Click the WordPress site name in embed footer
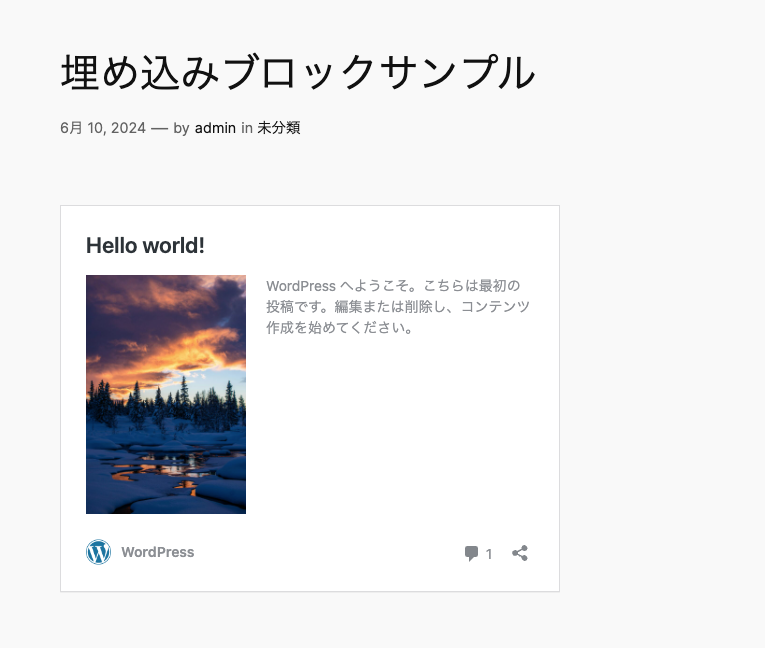The height and width of the screenshot is (648, 765). tap(158, 552)
